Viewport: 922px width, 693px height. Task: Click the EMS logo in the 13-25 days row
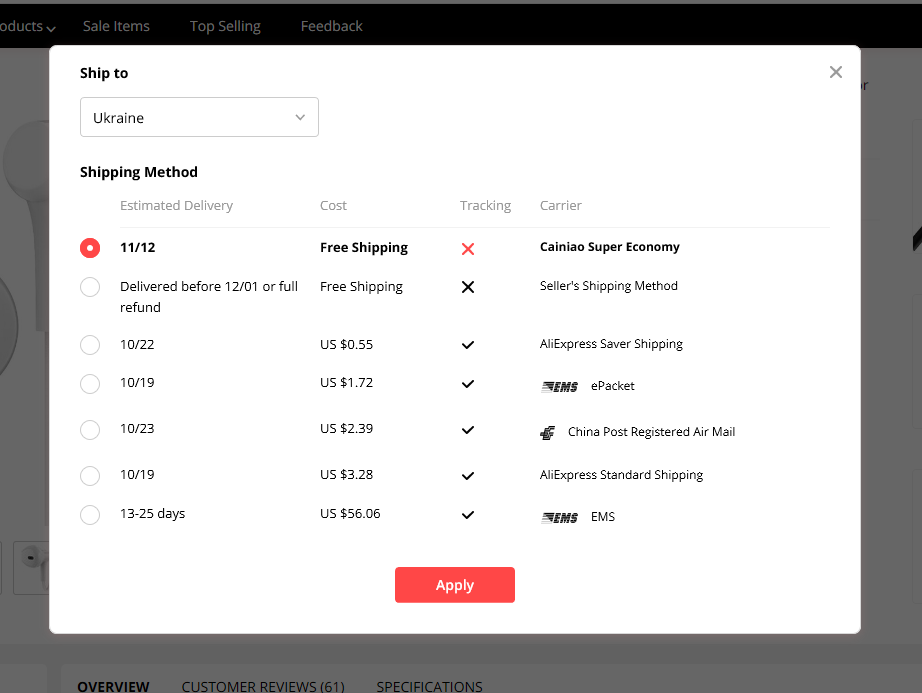pyautogui.click(x=559, y=517)
